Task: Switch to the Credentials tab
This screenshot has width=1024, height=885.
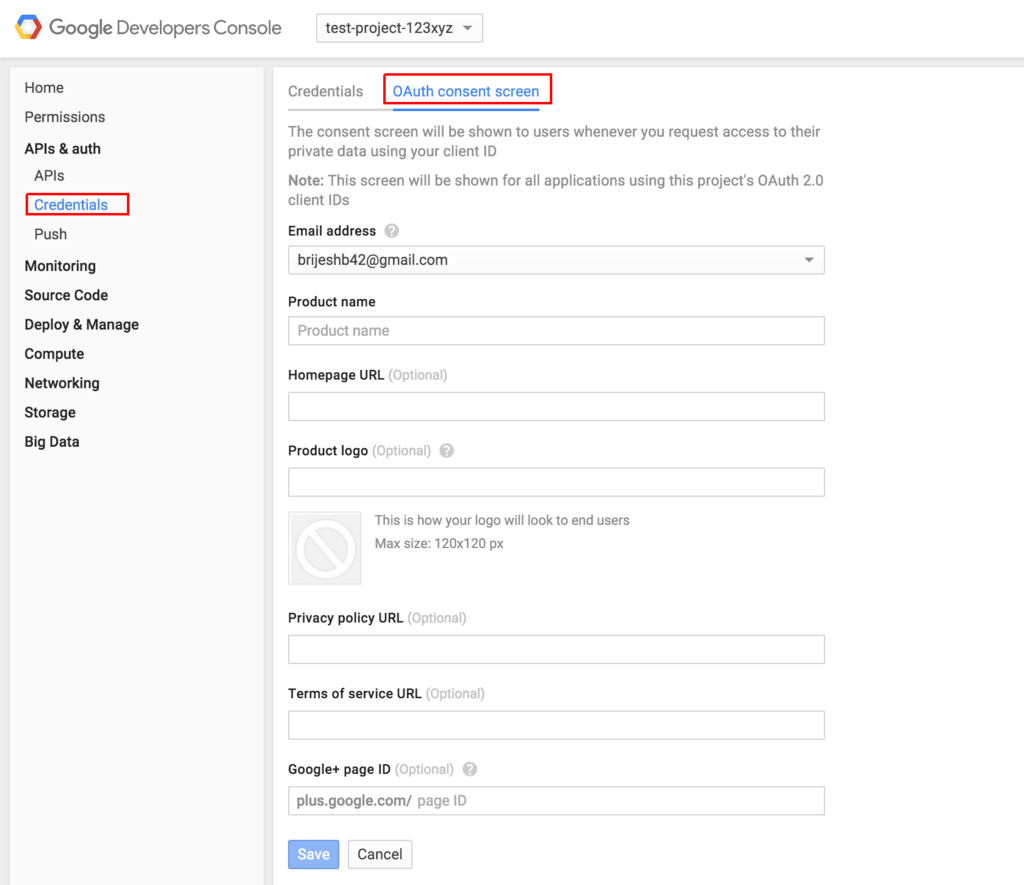Action: 326,91
